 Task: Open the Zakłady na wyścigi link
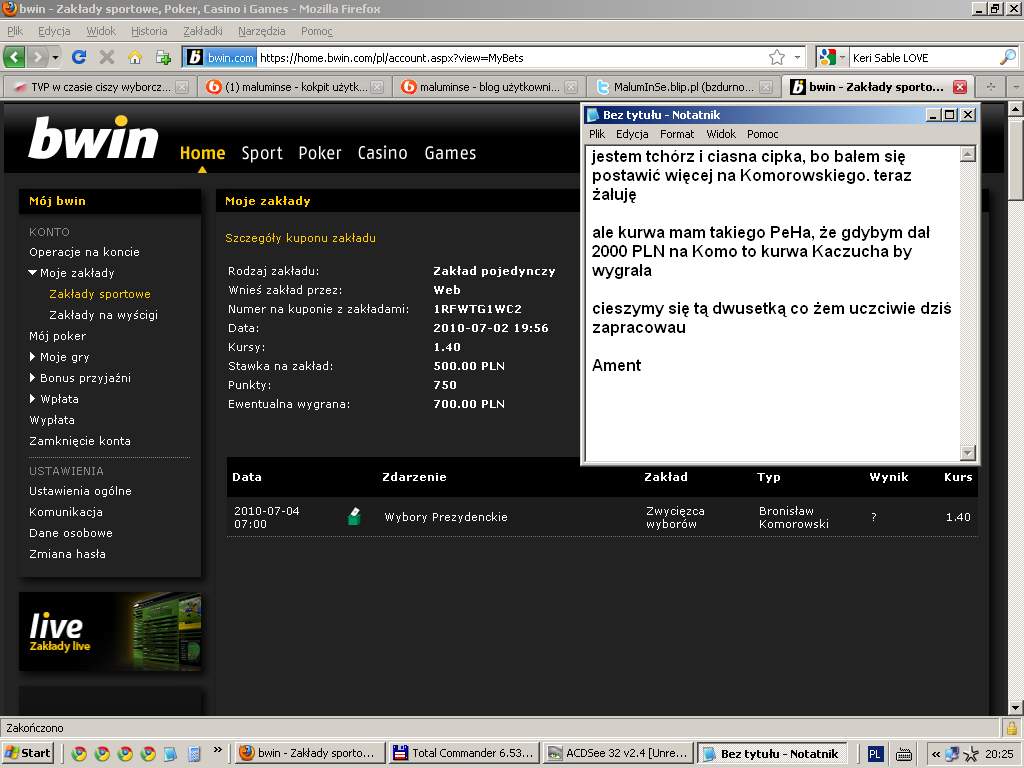coord(103,315)
